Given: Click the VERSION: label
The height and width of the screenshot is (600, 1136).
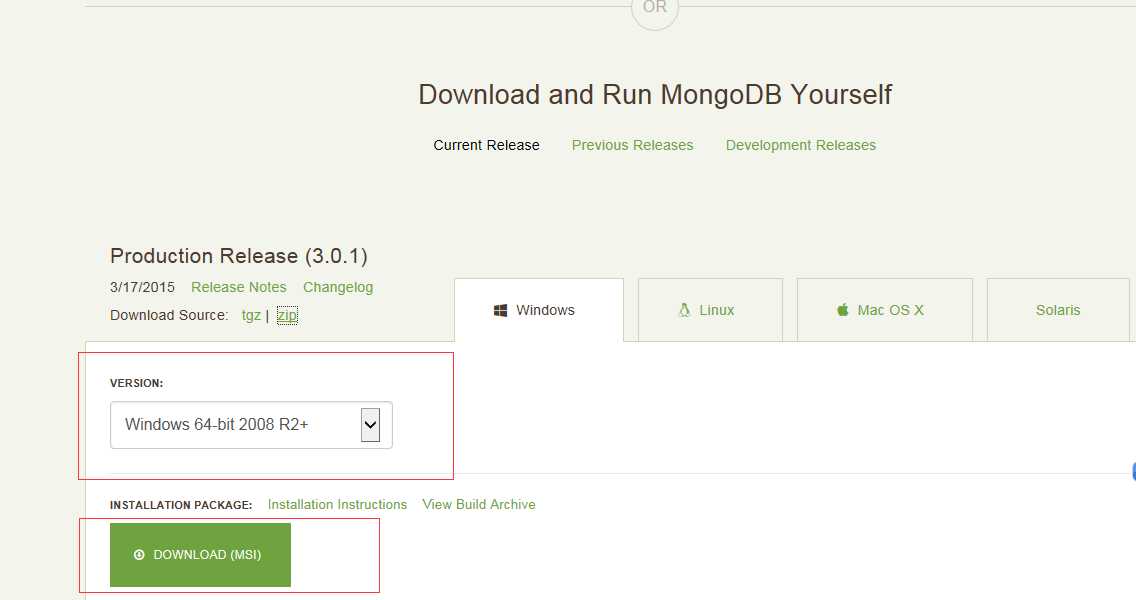Looking at the screenshot, I should coord(136,383).
